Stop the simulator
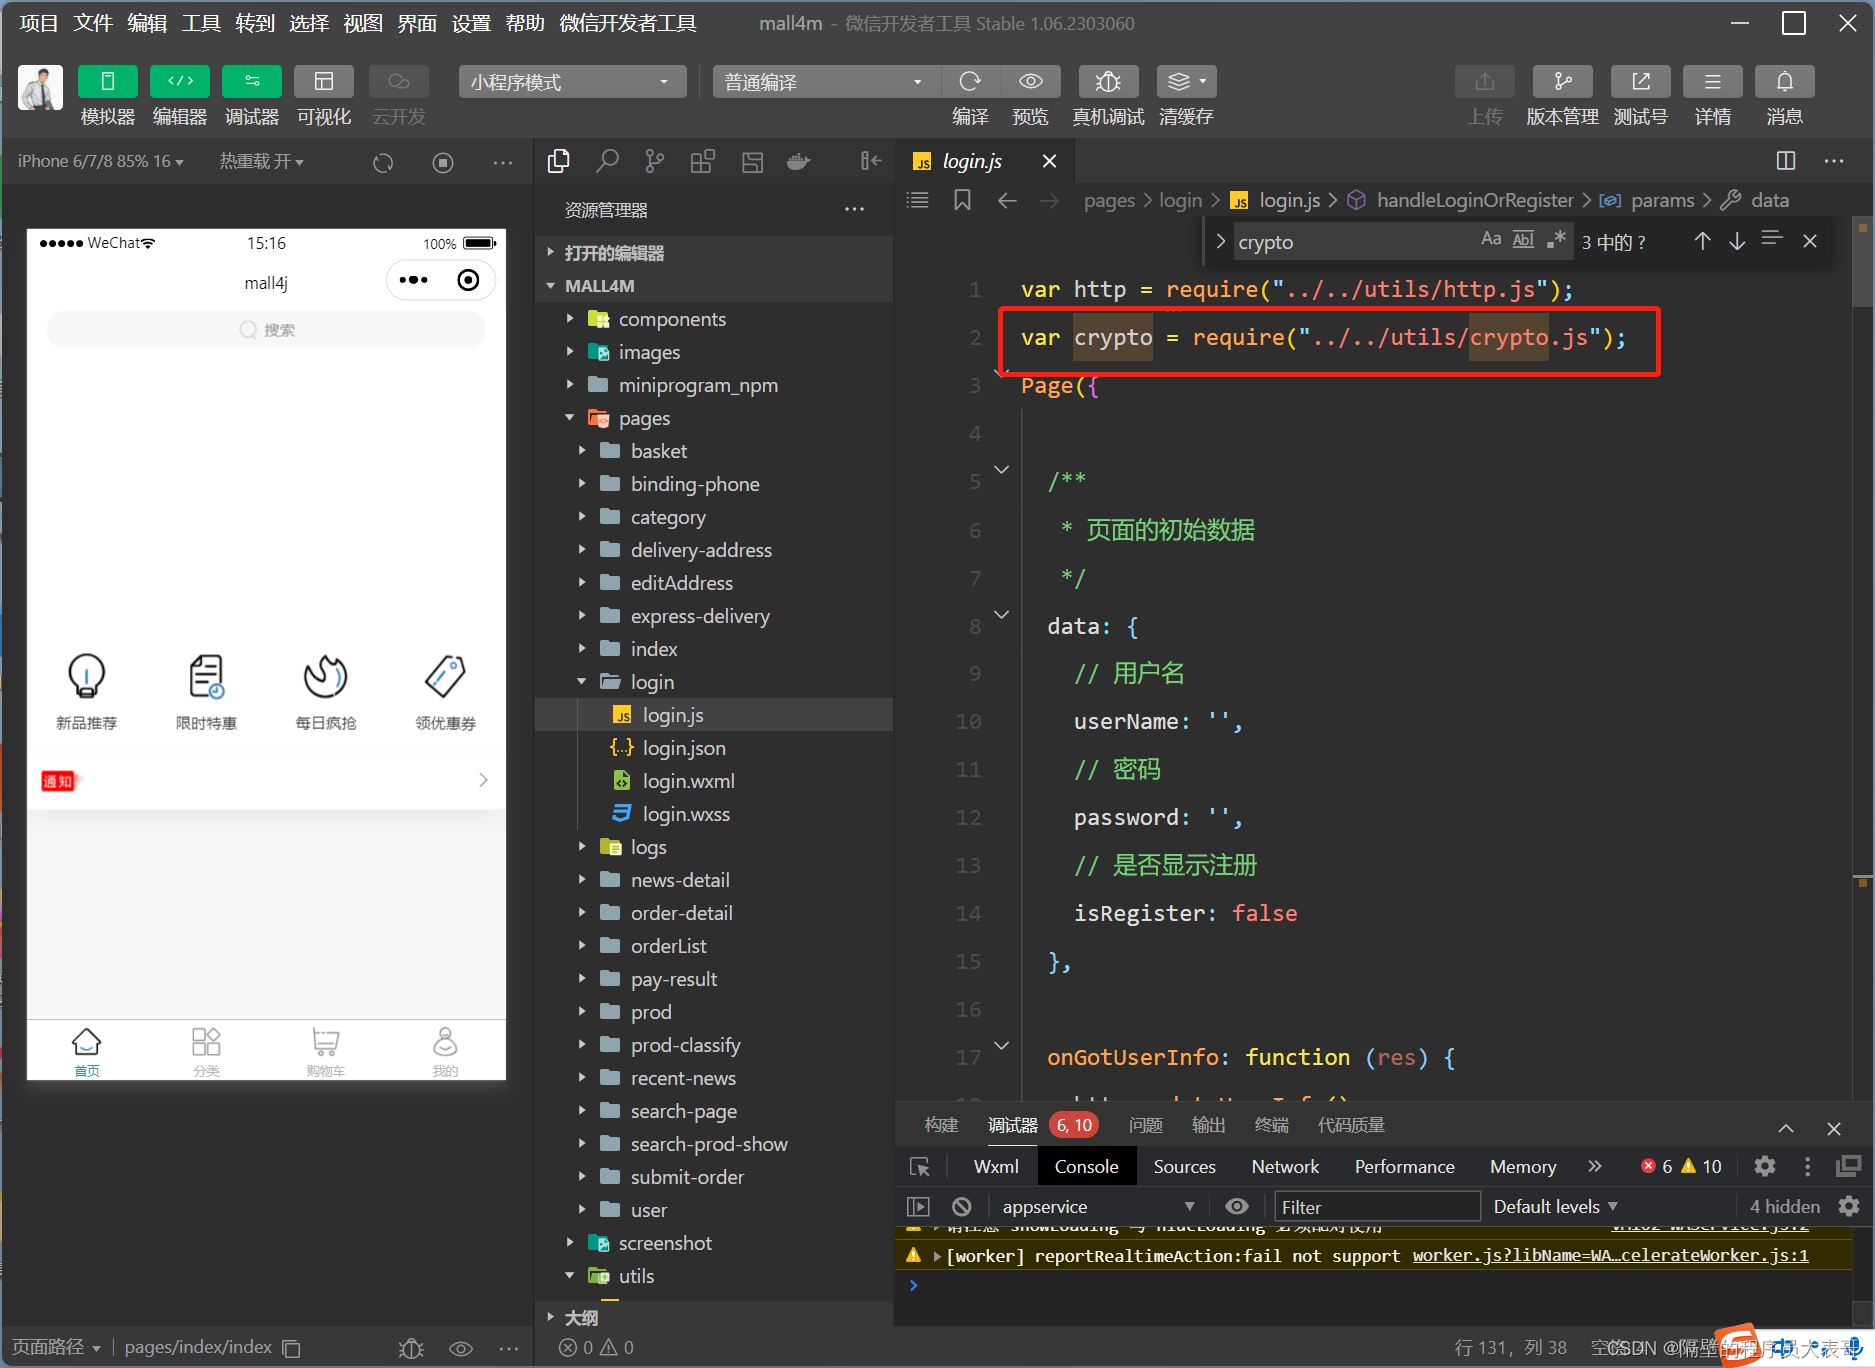Image resolution: width=1875 pixels, height=1368 pixels. click(x=443, y=162)
